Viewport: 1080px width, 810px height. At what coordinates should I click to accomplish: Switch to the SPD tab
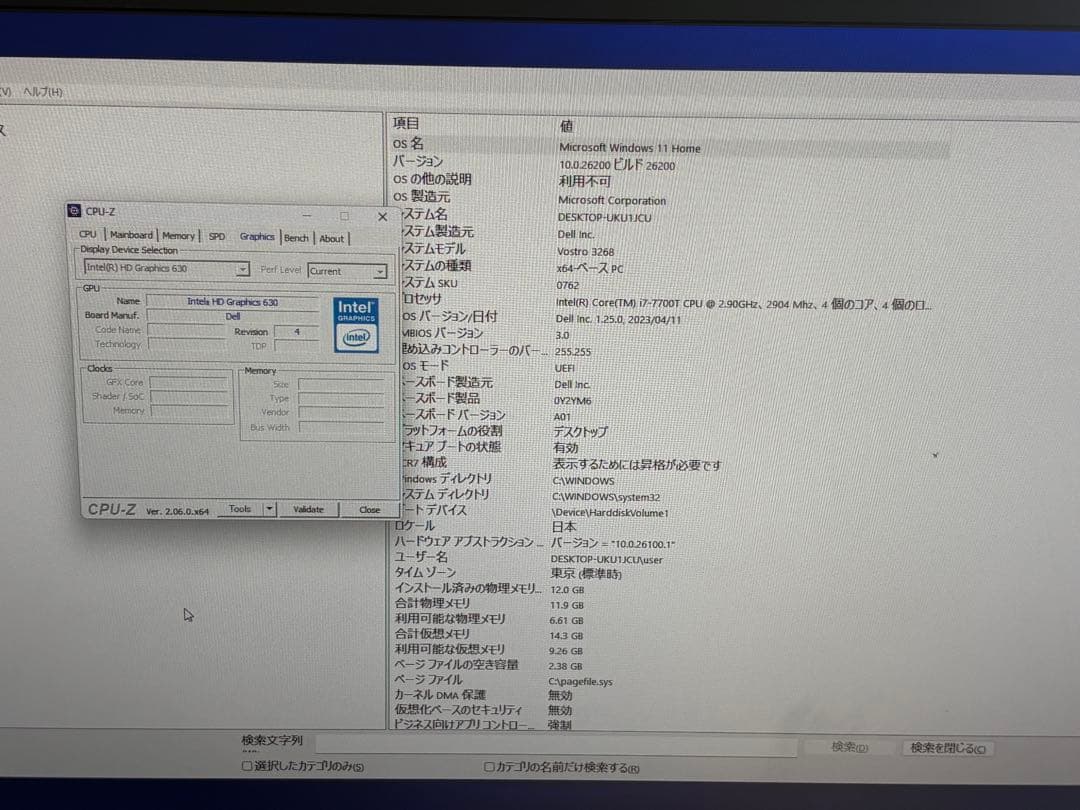[x=216, y=236]
